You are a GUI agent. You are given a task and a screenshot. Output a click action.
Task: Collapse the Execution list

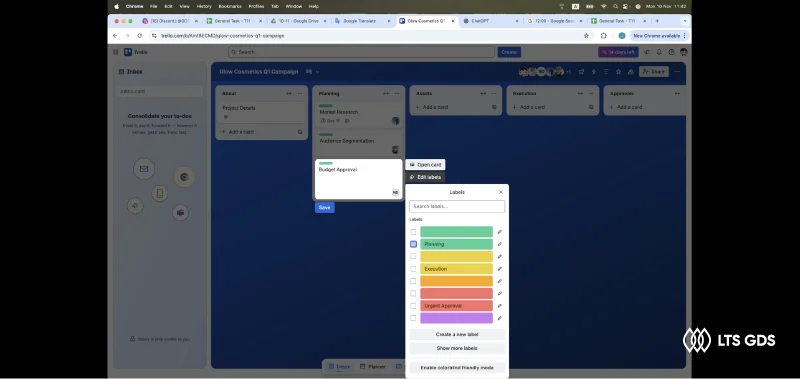point(580,94)
